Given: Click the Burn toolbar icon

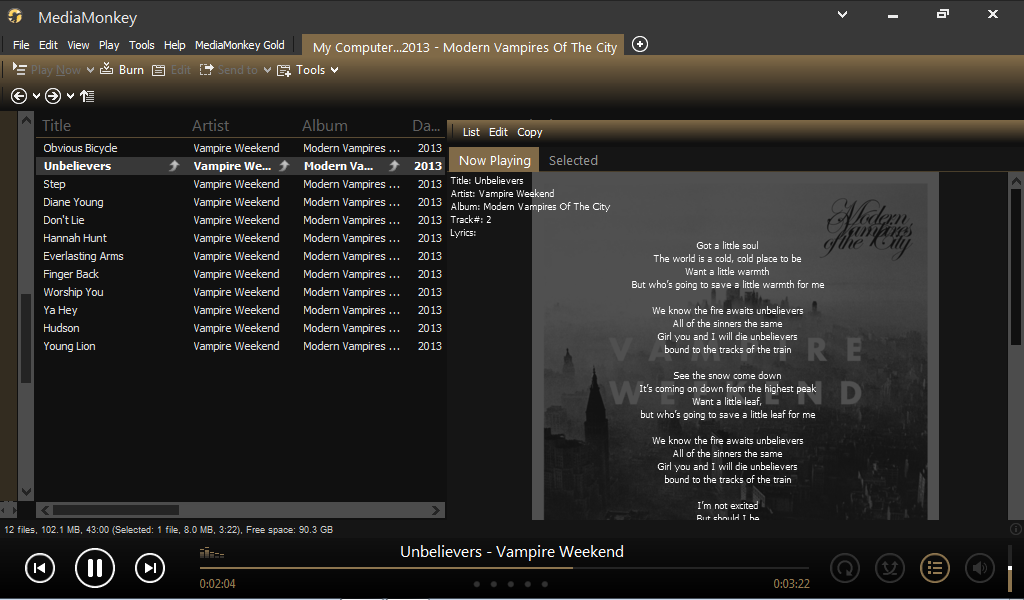Looking at the screenshot, I should (x=106, y=69).
